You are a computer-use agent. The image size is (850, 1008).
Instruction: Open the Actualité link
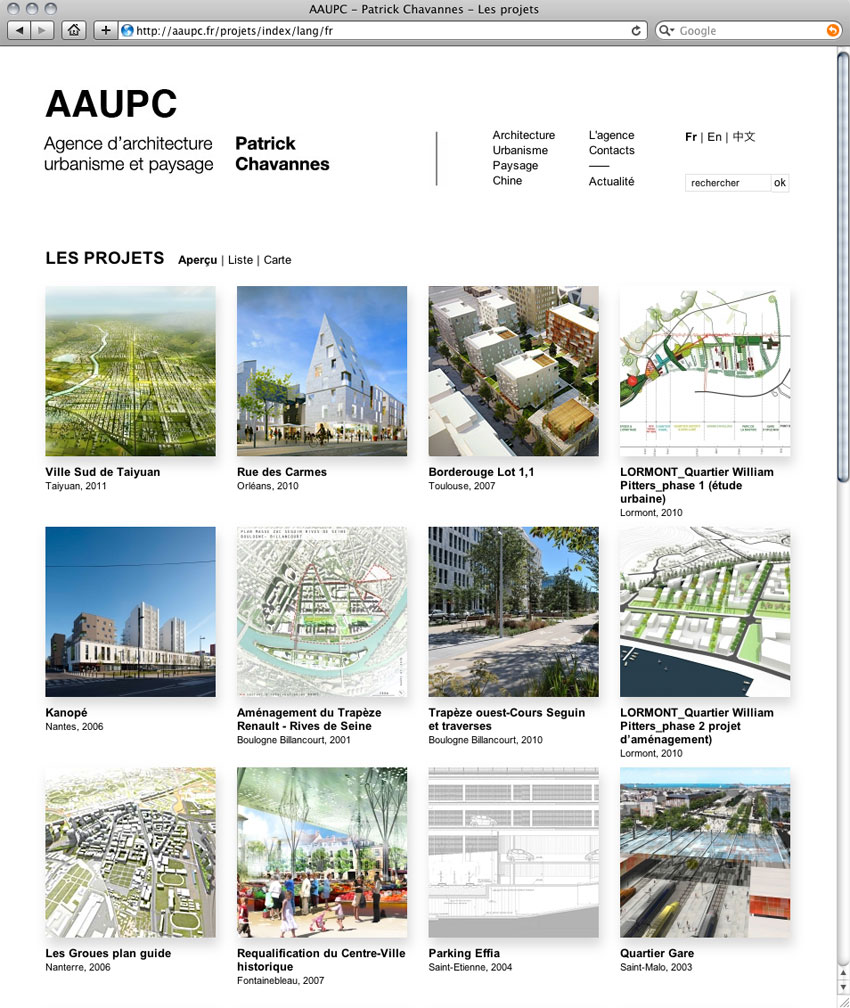[x=611, y=181]
